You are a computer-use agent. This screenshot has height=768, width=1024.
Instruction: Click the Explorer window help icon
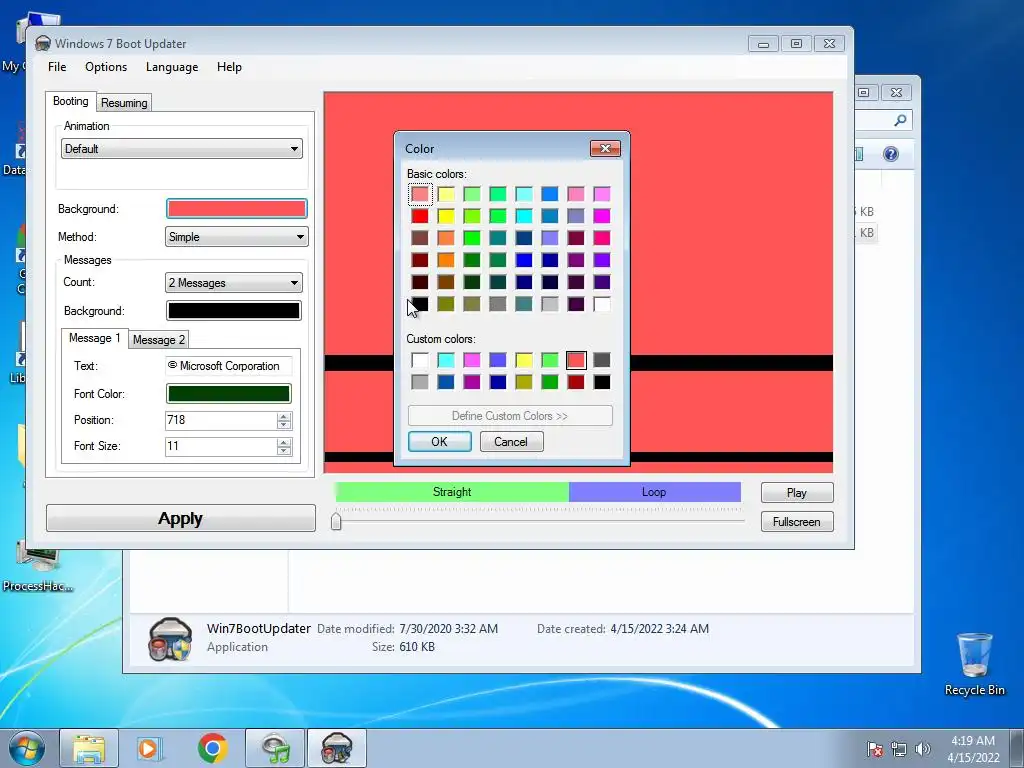click(x=891, y=153)
